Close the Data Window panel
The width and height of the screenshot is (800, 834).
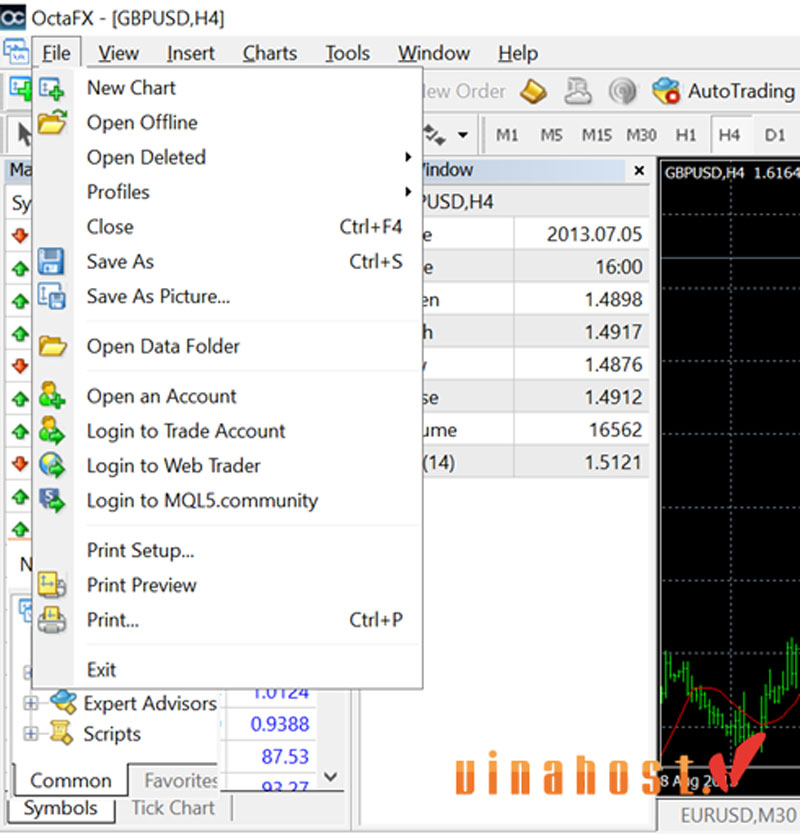639,171
